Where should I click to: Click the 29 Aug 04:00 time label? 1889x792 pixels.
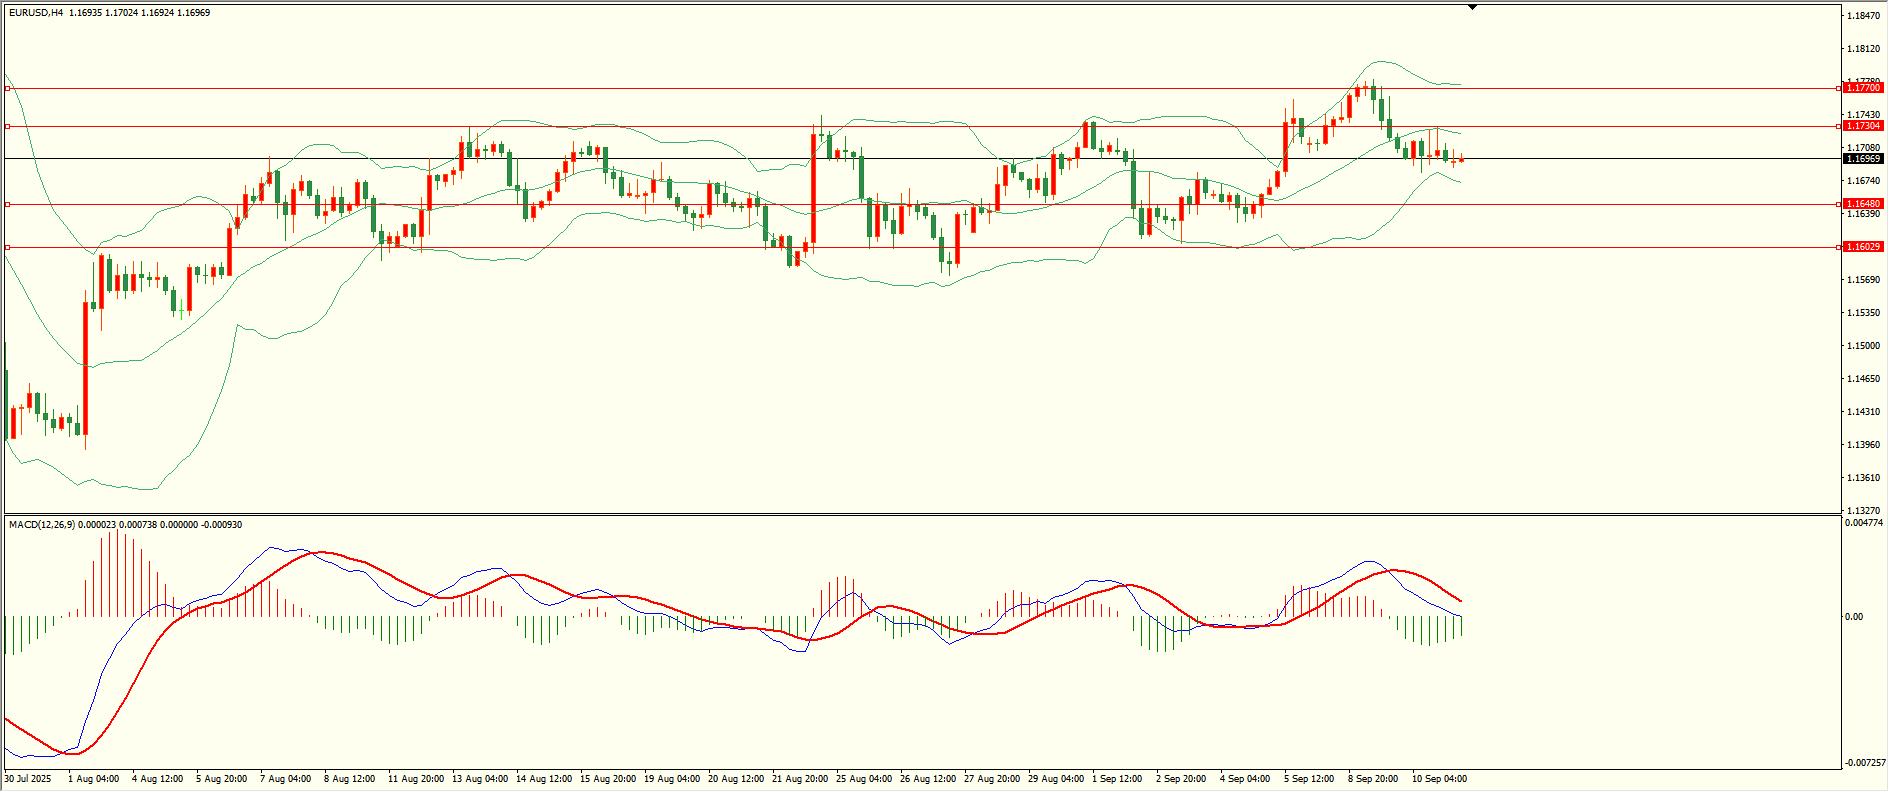click(1056, 779)
